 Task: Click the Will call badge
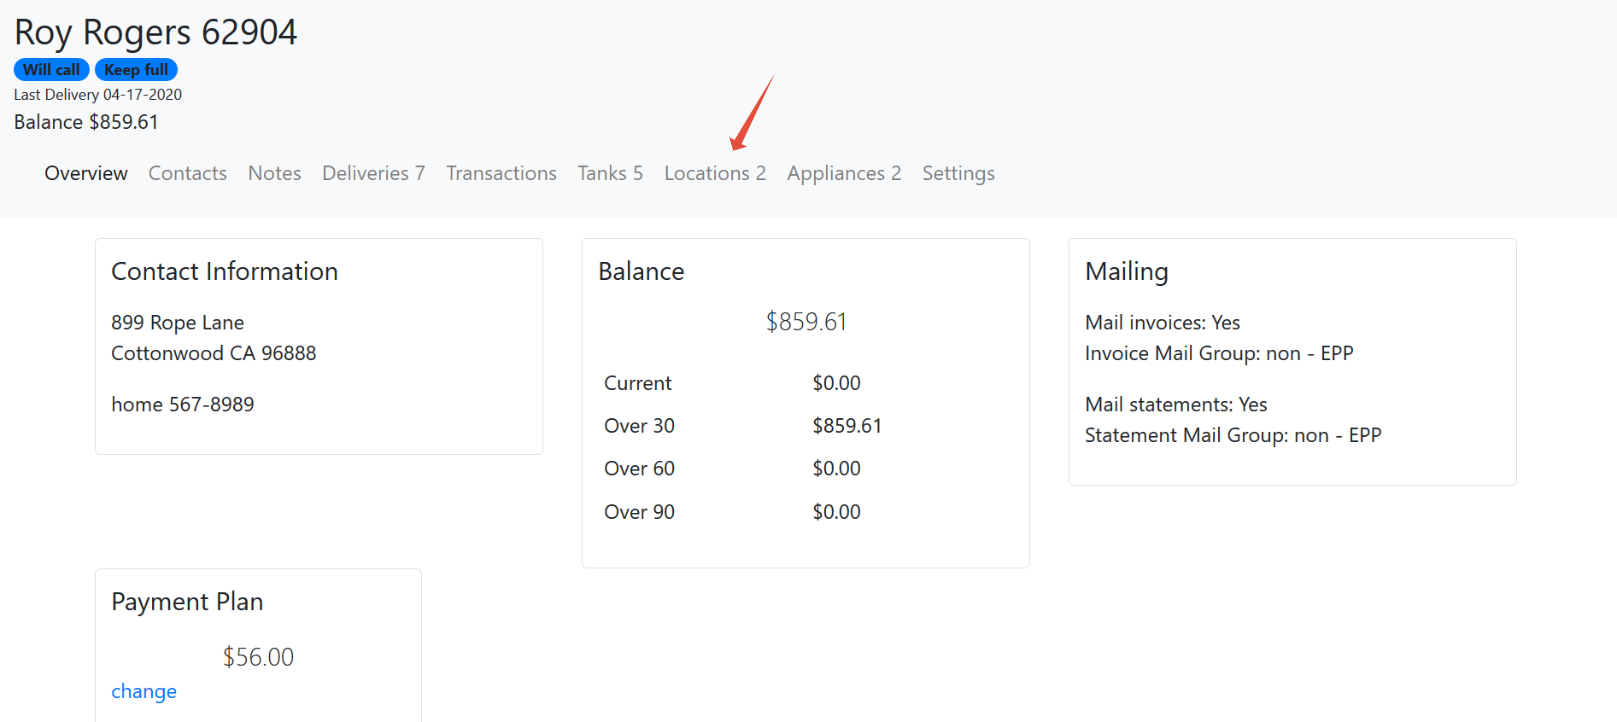[x=52, y=70]
